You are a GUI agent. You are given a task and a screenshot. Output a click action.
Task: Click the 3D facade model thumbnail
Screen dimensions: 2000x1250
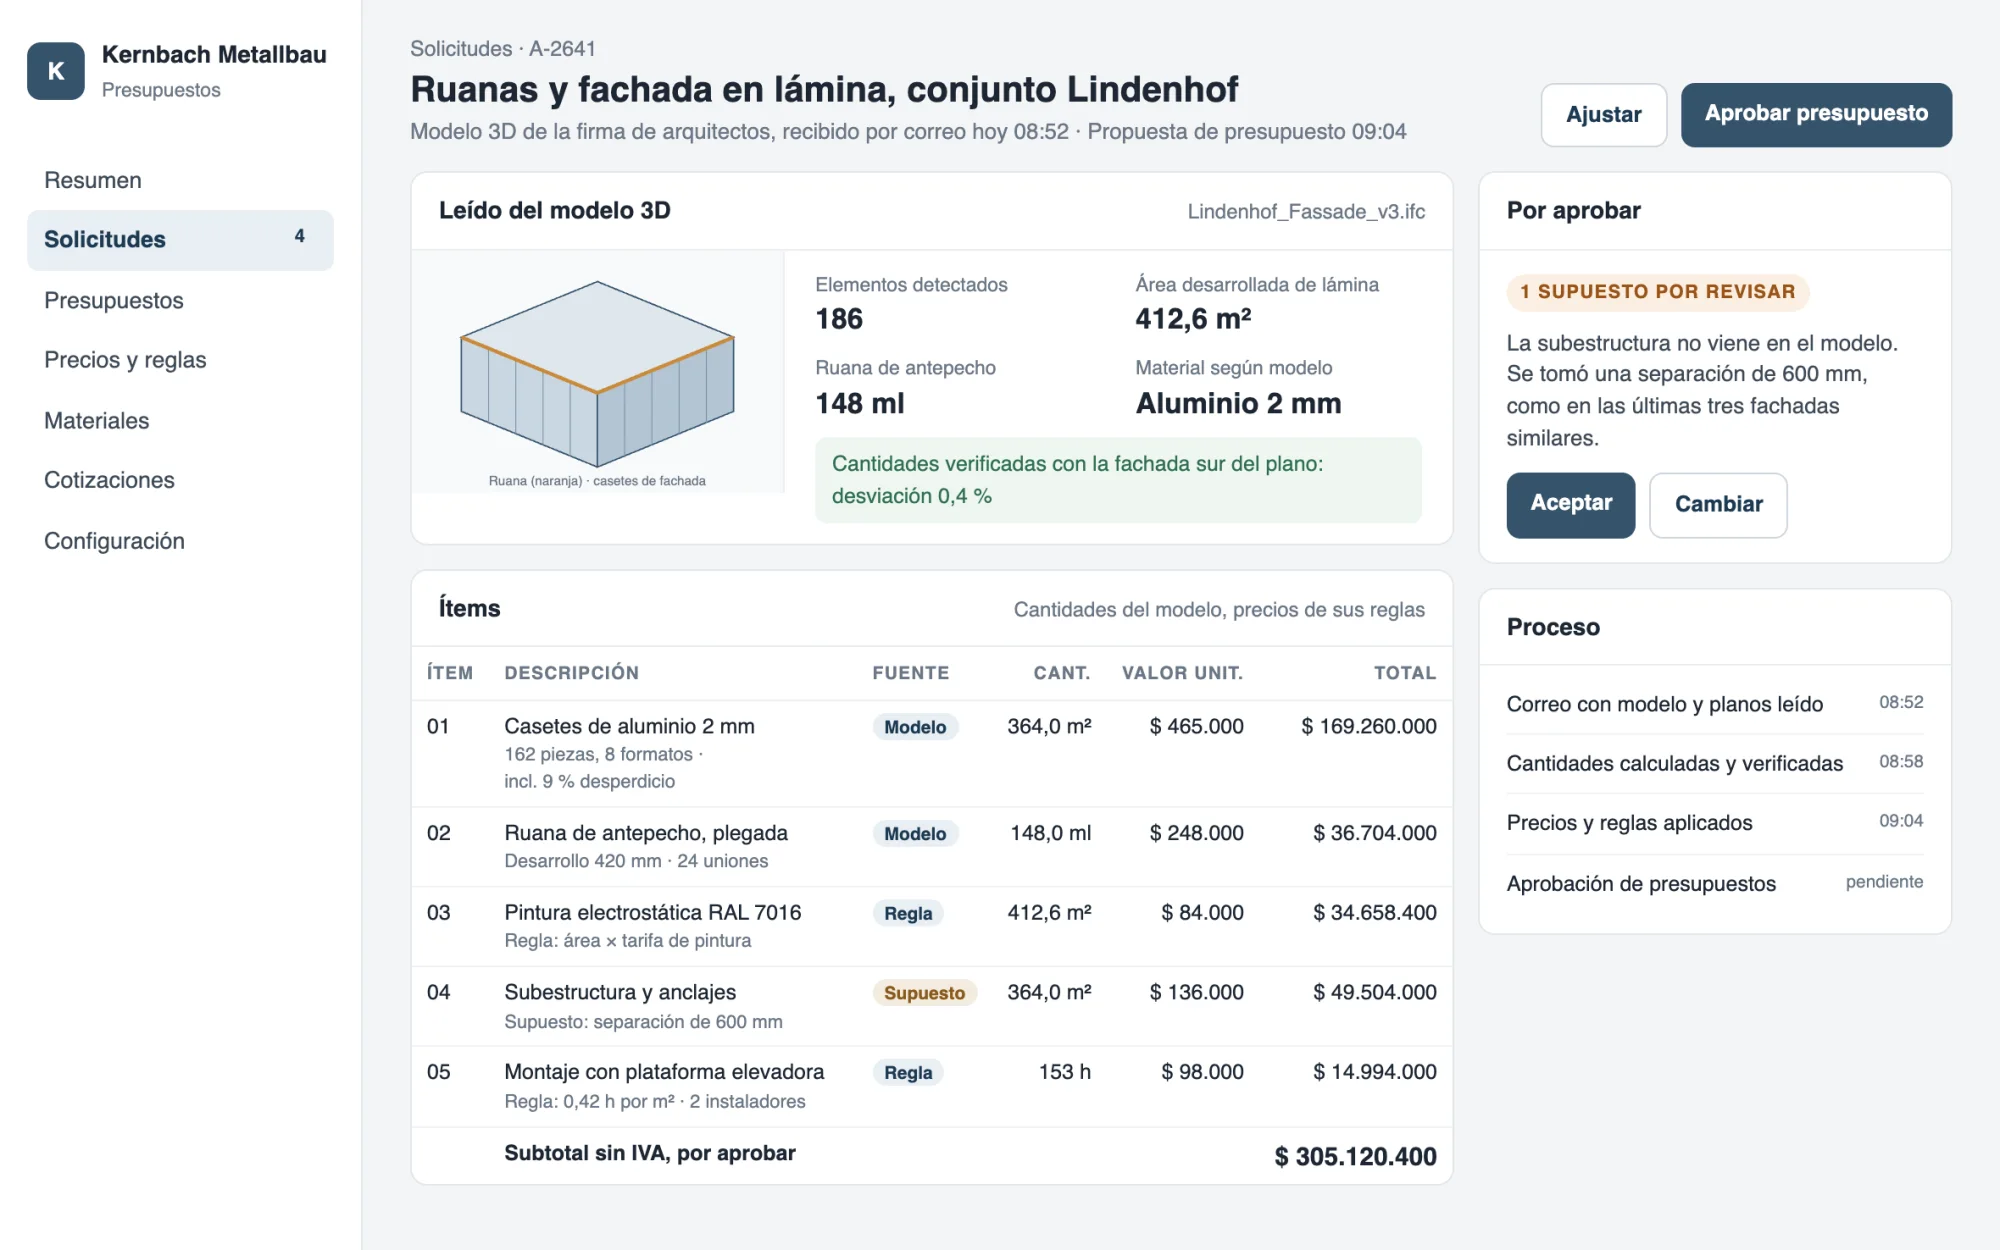(x=597, y=373)
